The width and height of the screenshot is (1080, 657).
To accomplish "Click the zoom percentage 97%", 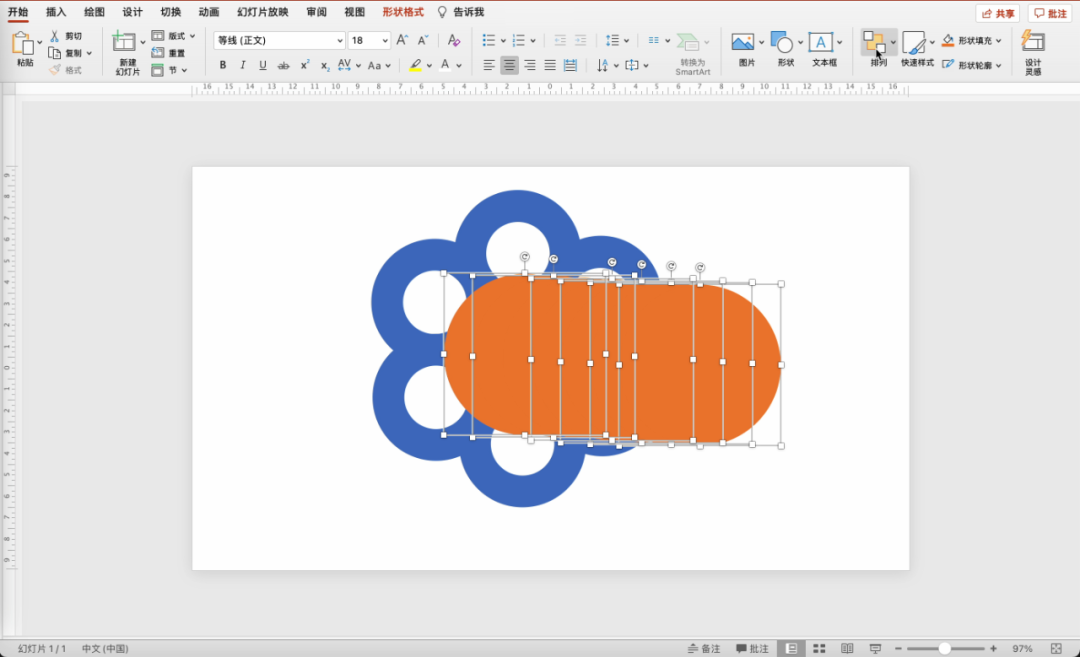I will tap(1022, 649).
